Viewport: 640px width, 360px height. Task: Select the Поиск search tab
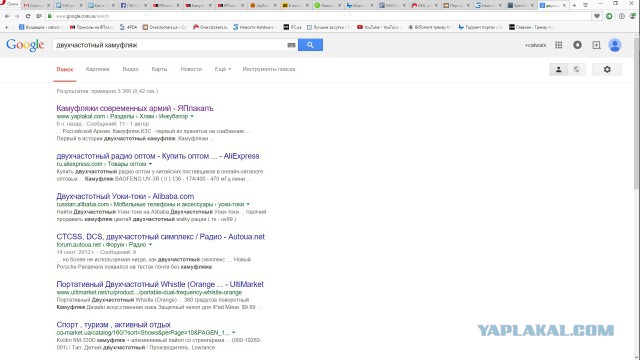click(64, 69)
